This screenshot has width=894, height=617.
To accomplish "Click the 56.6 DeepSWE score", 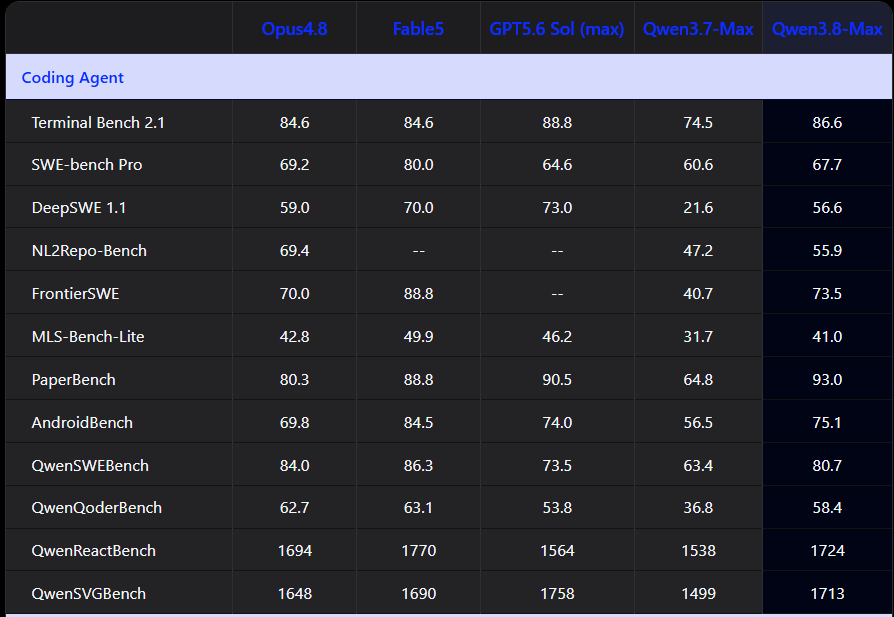I will (x=827, y=208).
